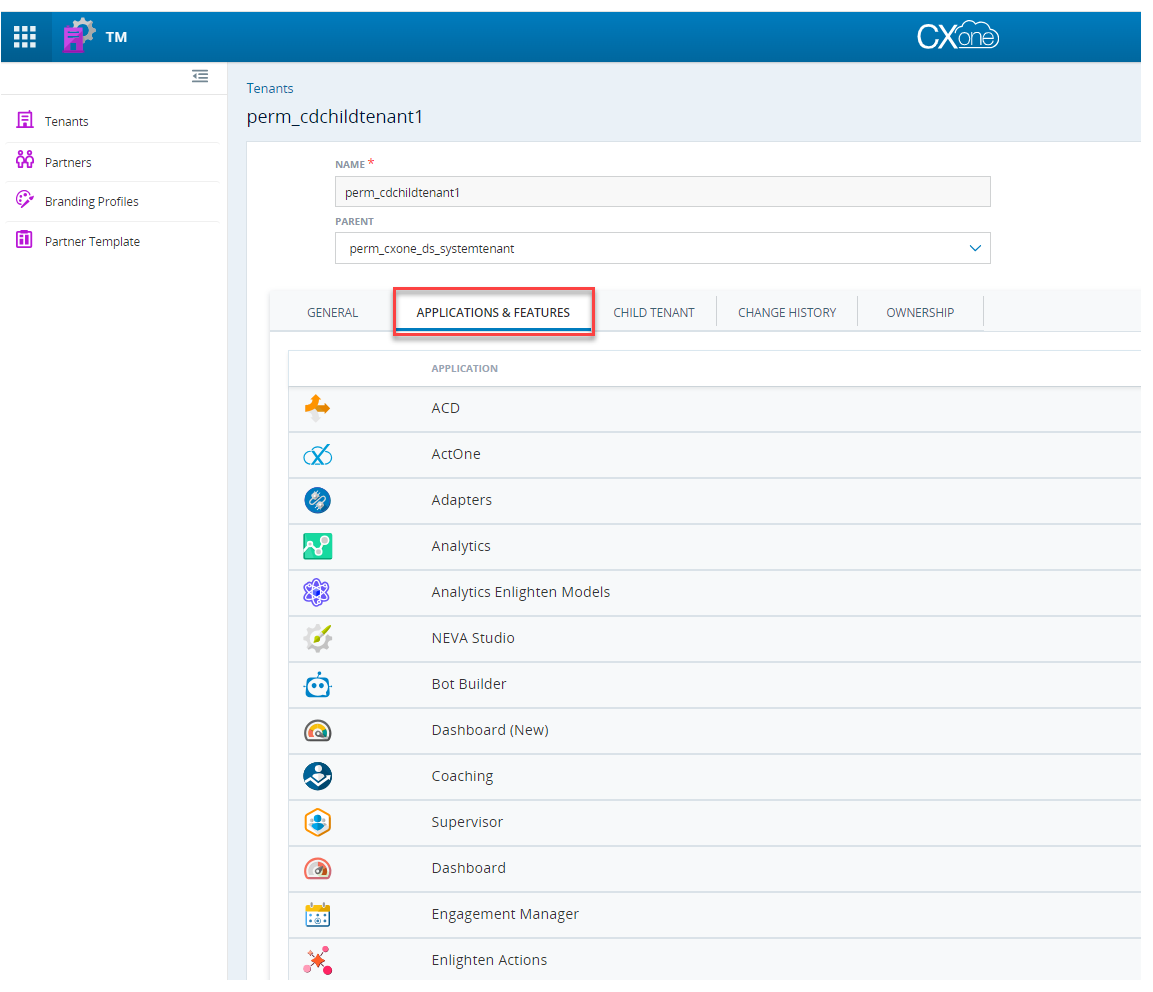The image size is (1153, 992).
Task: Click the ACD application icon
Action: [317, 407]
